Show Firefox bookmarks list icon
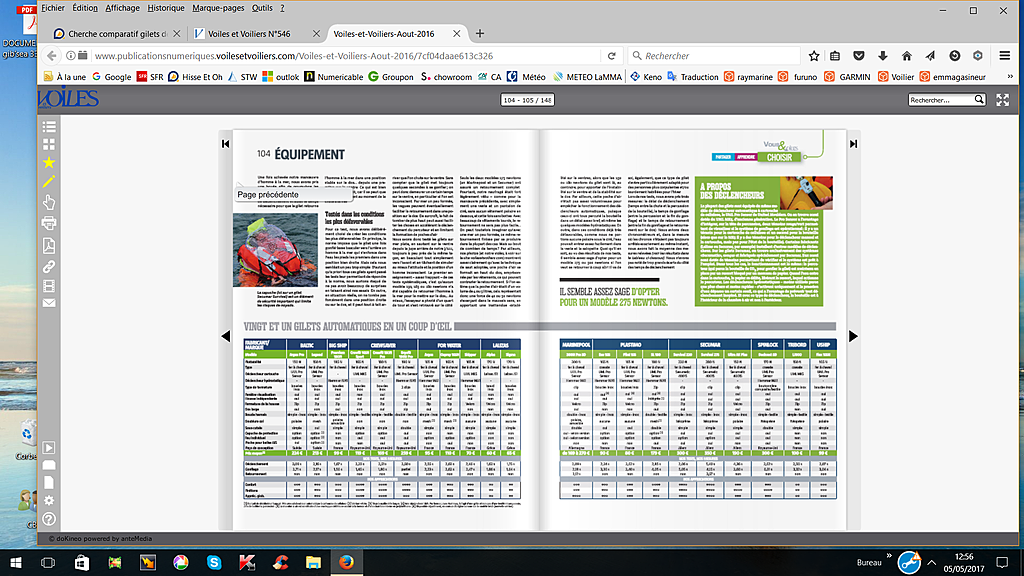This screenshot has width=1024, height=576. click(x=835, y=56)
